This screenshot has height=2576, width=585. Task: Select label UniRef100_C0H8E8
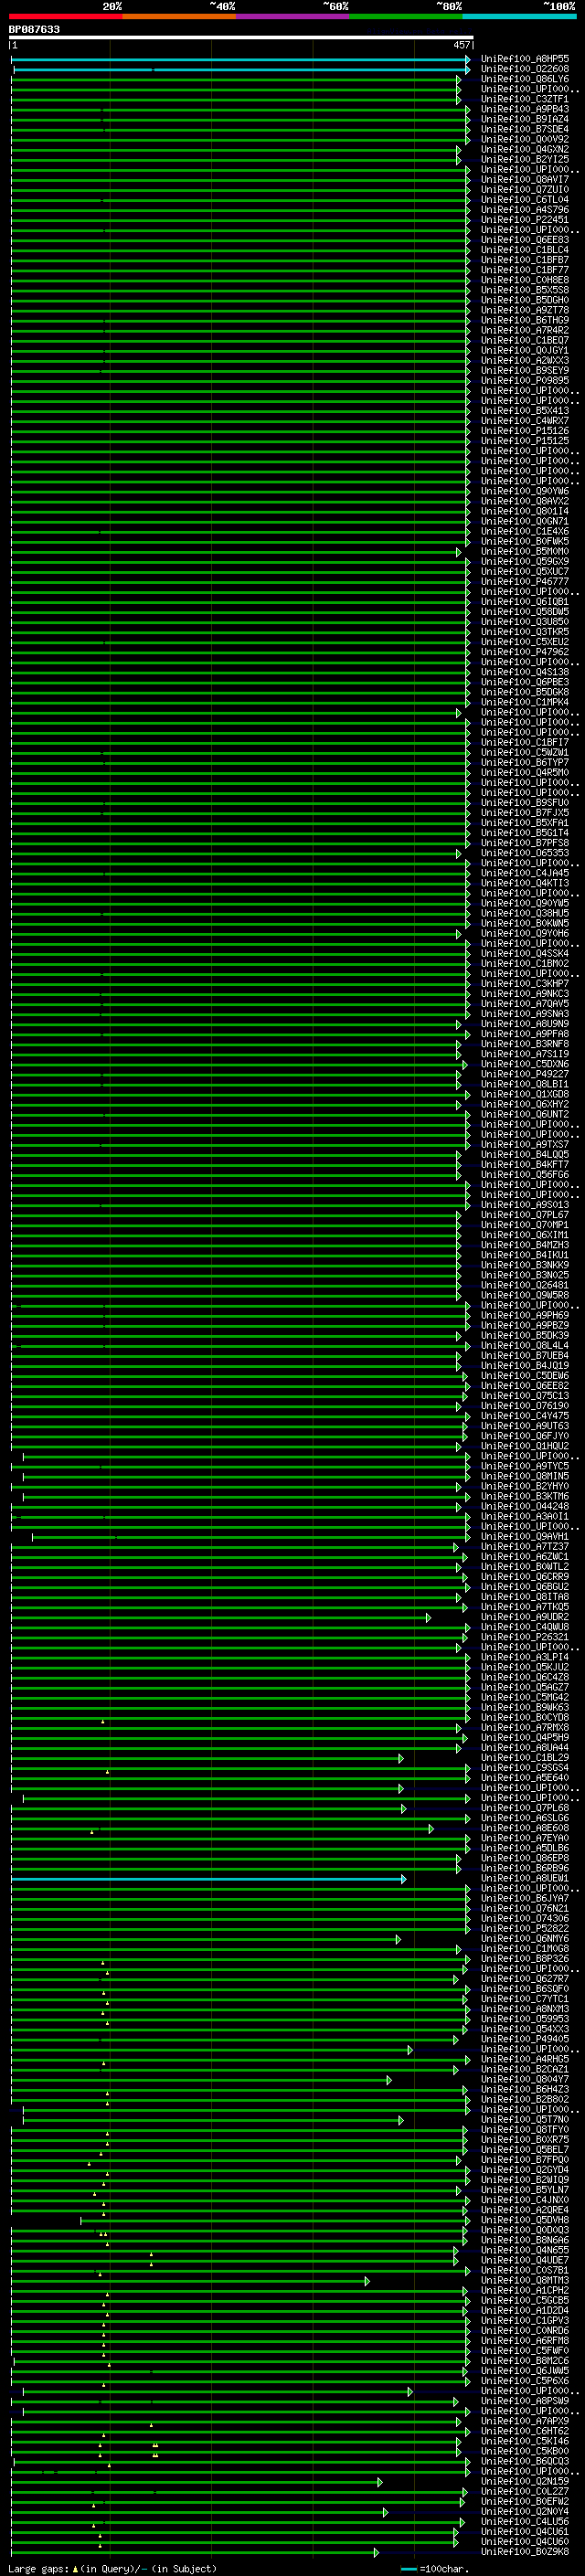coord(525,280)
